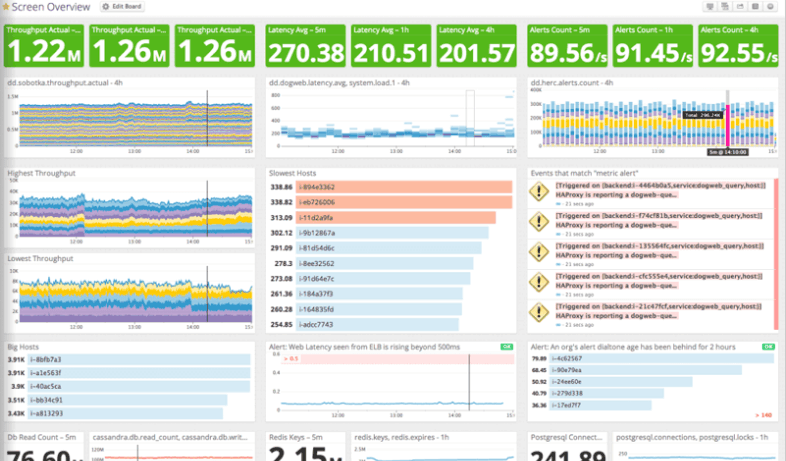This screenshot has width=786, height=461.
Task: Select the Latency Avg 5m widget
Action: (x=306, y=46)
